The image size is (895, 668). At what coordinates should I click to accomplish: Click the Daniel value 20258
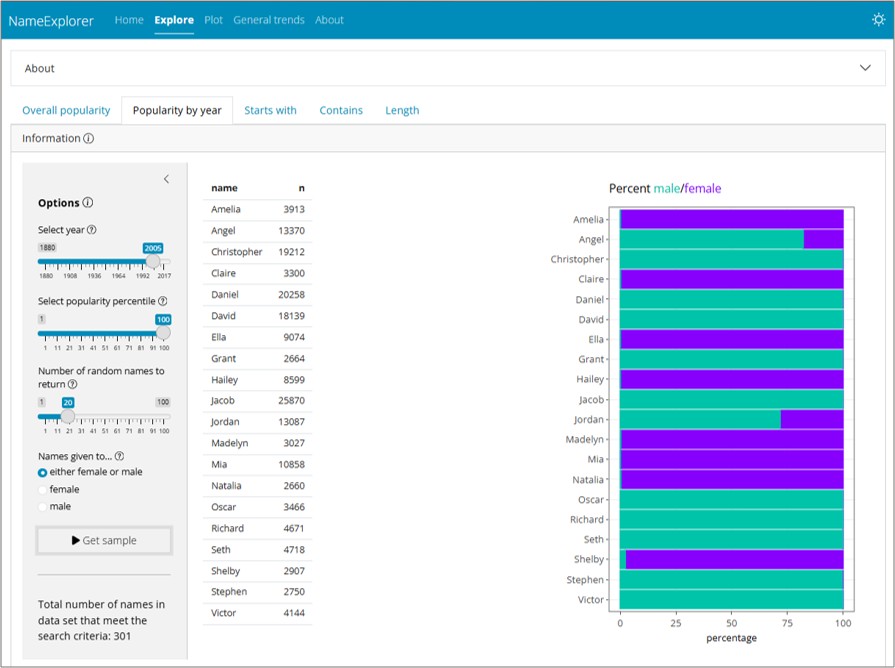click(x=291, y=295)
